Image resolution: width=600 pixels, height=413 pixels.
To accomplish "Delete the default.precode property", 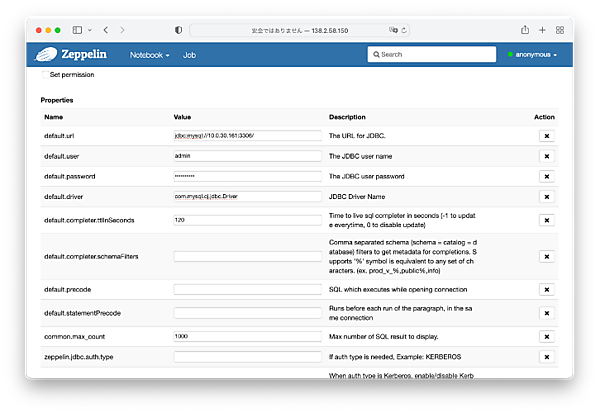I will pos(546,290).
